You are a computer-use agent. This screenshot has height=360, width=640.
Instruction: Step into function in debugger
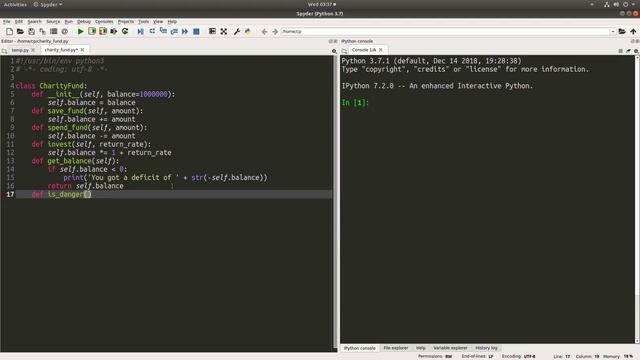(x=163, y=31)
